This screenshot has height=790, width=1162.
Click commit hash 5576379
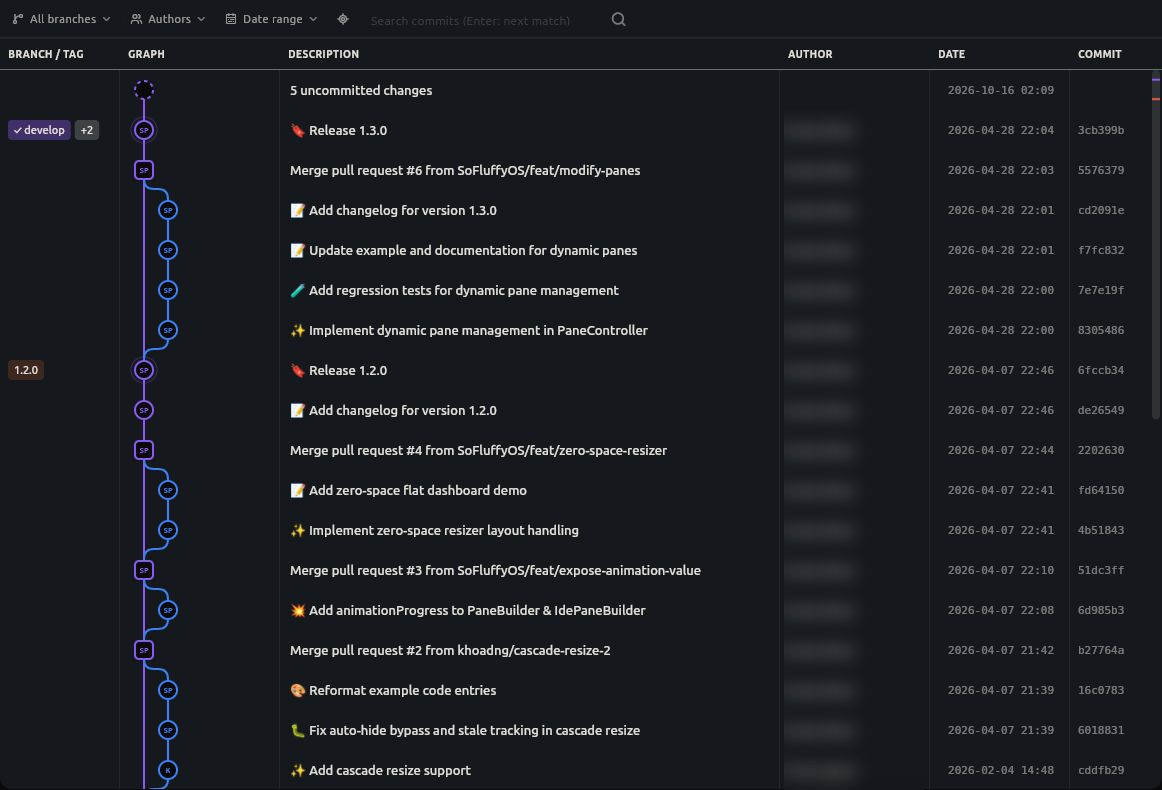[1100, 170]
